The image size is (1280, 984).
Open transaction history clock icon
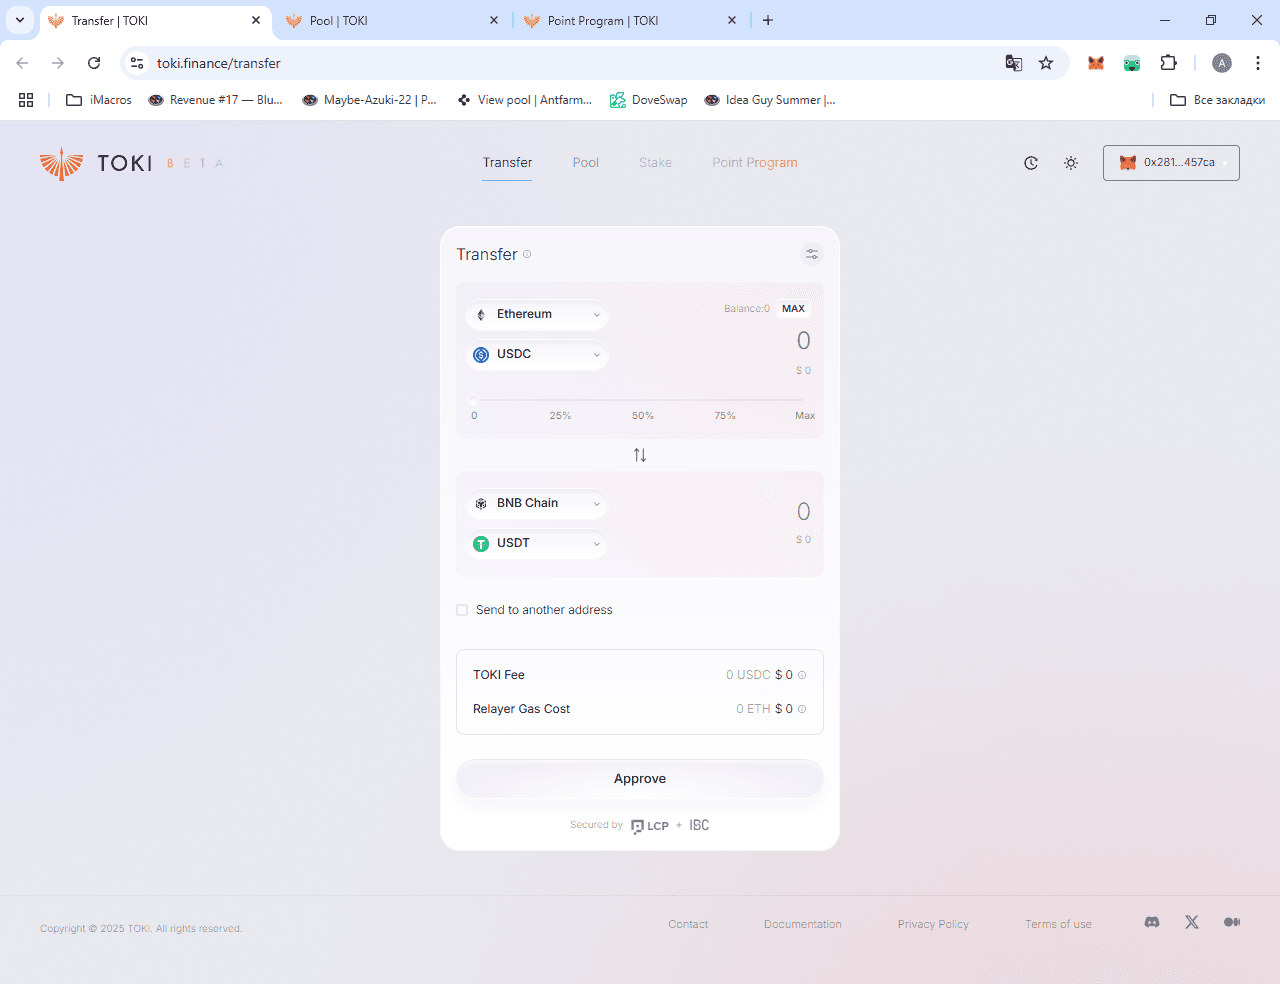(x=1031, y=163)
